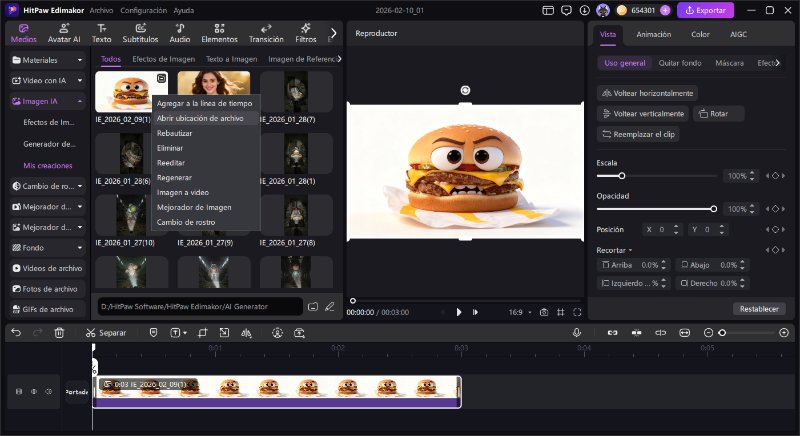Switch to the Animación tab
800x436 pixels.
(x=653, y=34)
